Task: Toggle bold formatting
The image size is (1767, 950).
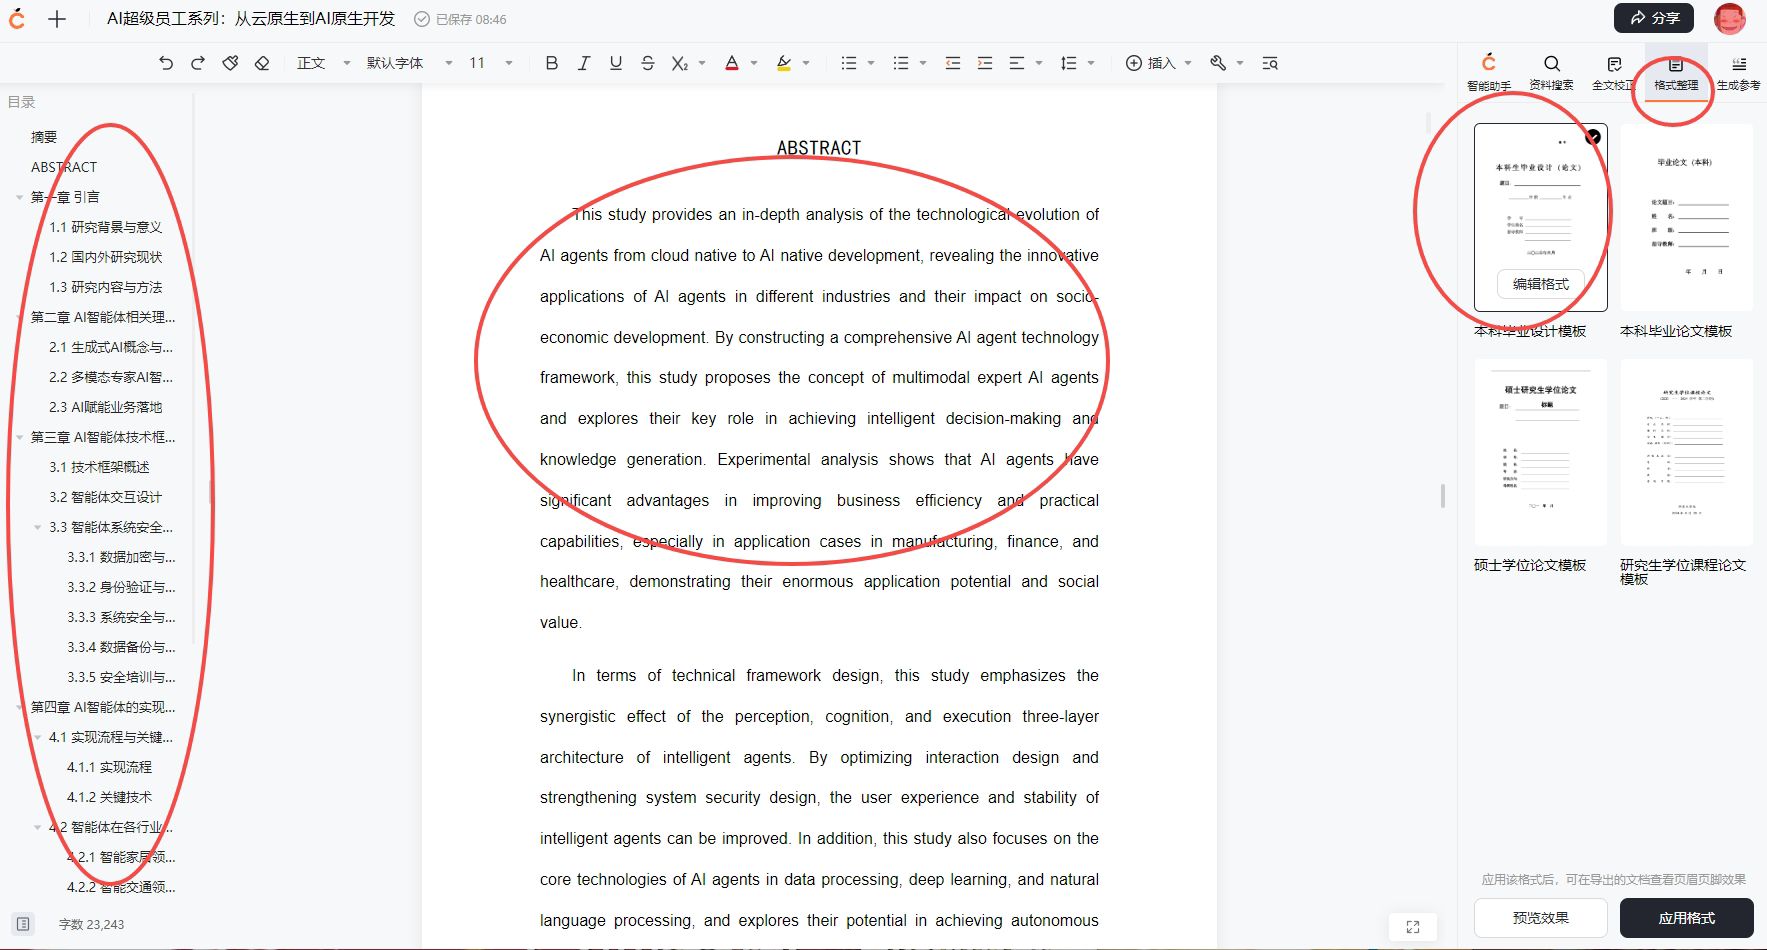Action: pos(551,63)
